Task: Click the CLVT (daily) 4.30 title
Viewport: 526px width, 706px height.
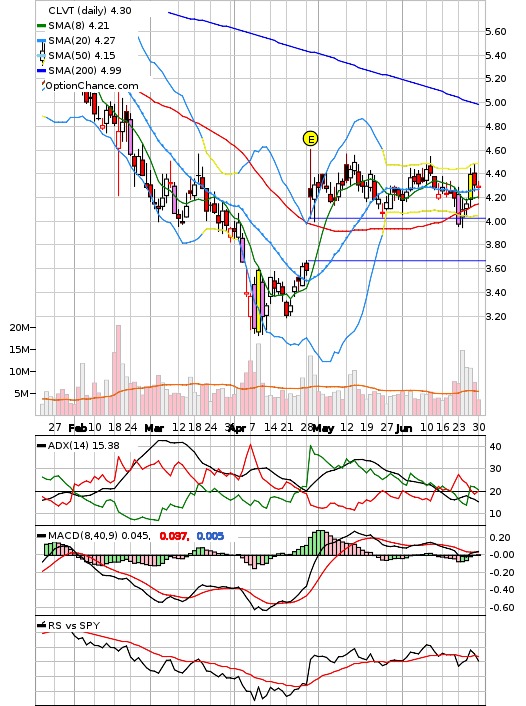Action: (90, 10)
